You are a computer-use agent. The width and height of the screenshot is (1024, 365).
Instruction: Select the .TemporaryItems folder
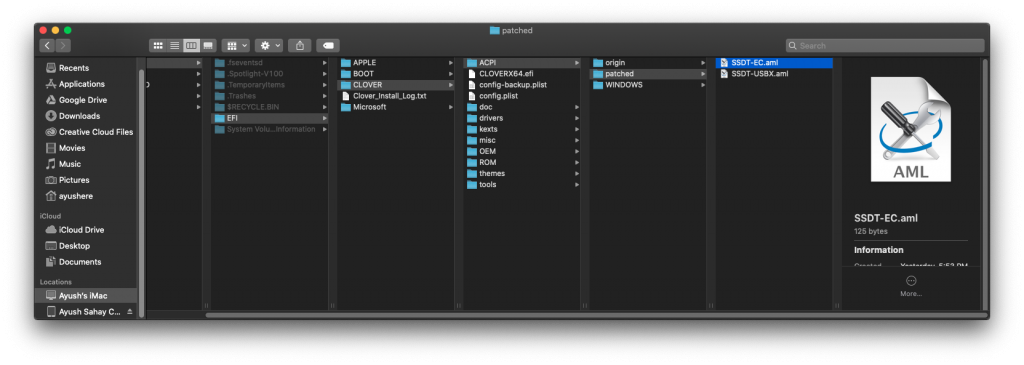[x=270, y=85]
